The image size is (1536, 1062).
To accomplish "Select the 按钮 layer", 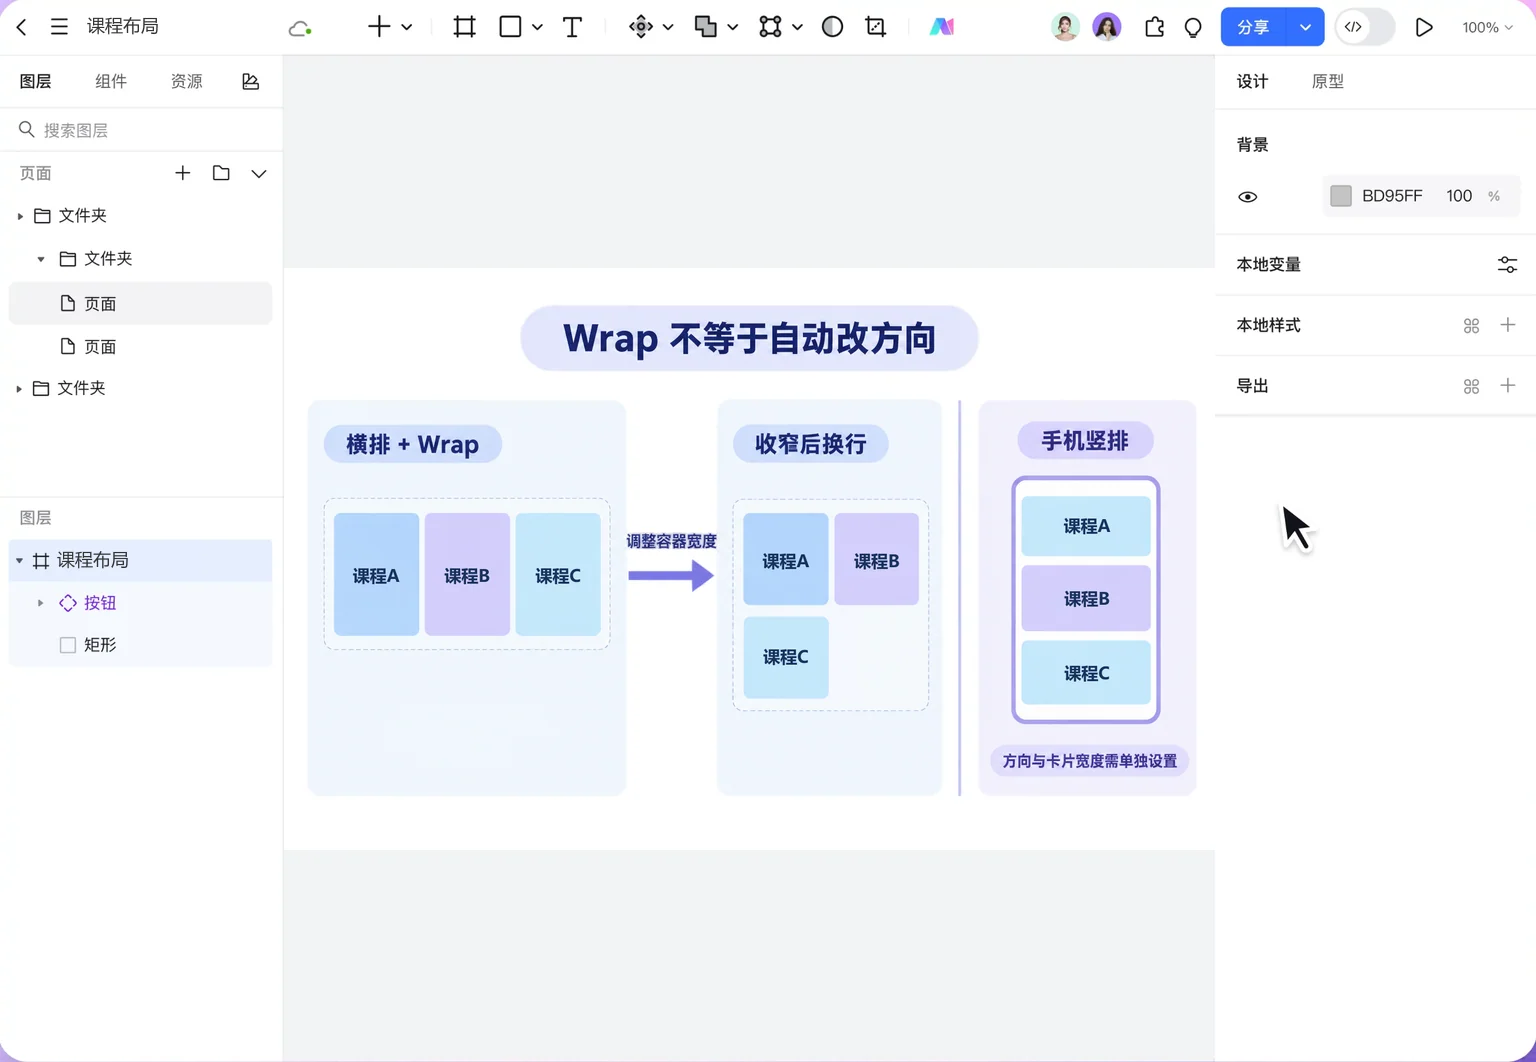I will (140, 603).
